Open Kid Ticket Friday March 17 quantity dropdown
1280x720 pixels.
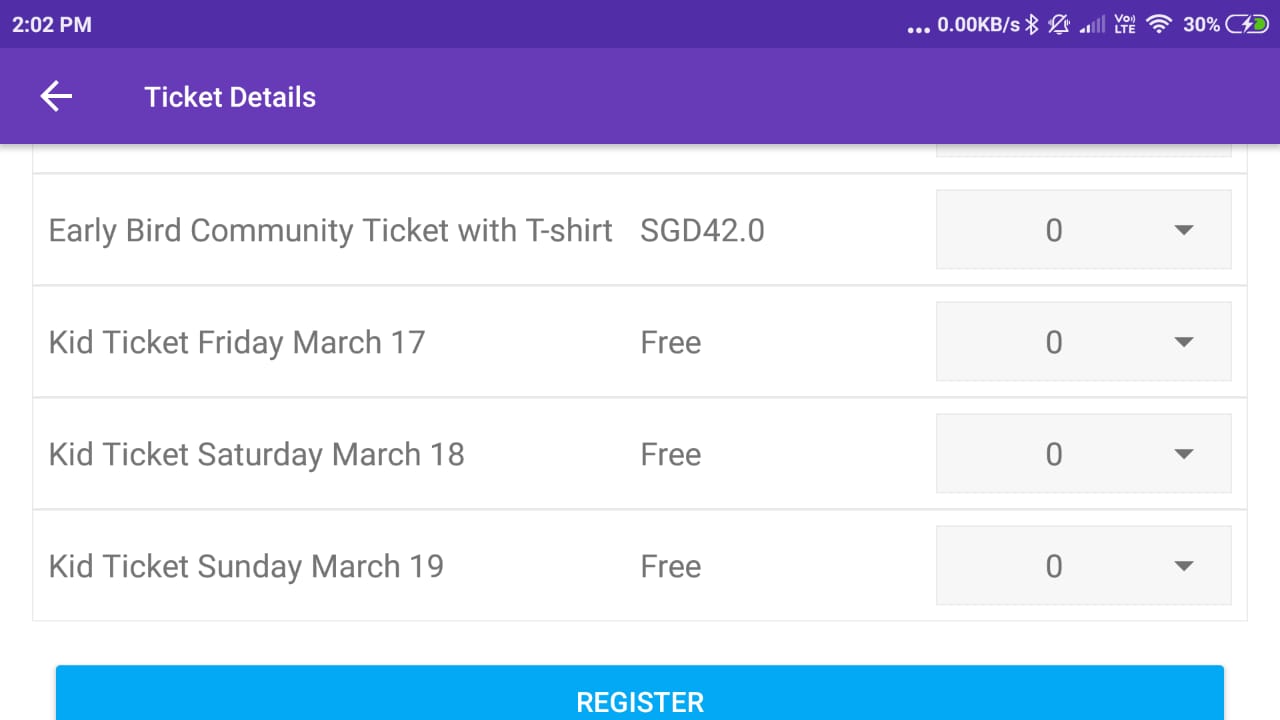(x=1083, y=342)
